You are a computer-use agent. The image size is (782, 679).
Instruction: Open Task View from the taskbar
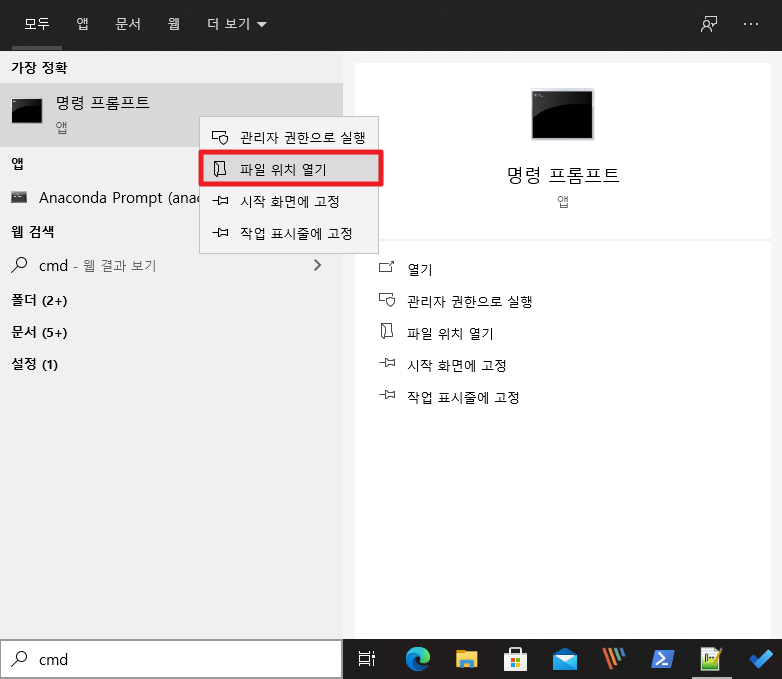[367, 659]
